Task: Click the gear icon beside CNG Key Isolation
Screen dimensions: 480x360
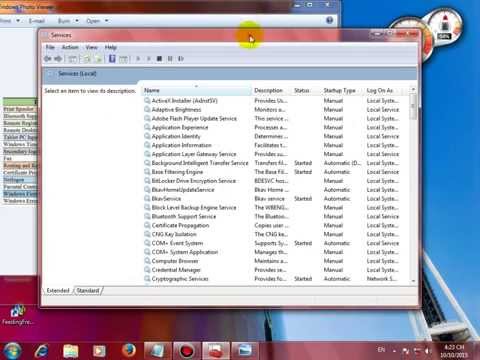Action: [x=147, y=234]
